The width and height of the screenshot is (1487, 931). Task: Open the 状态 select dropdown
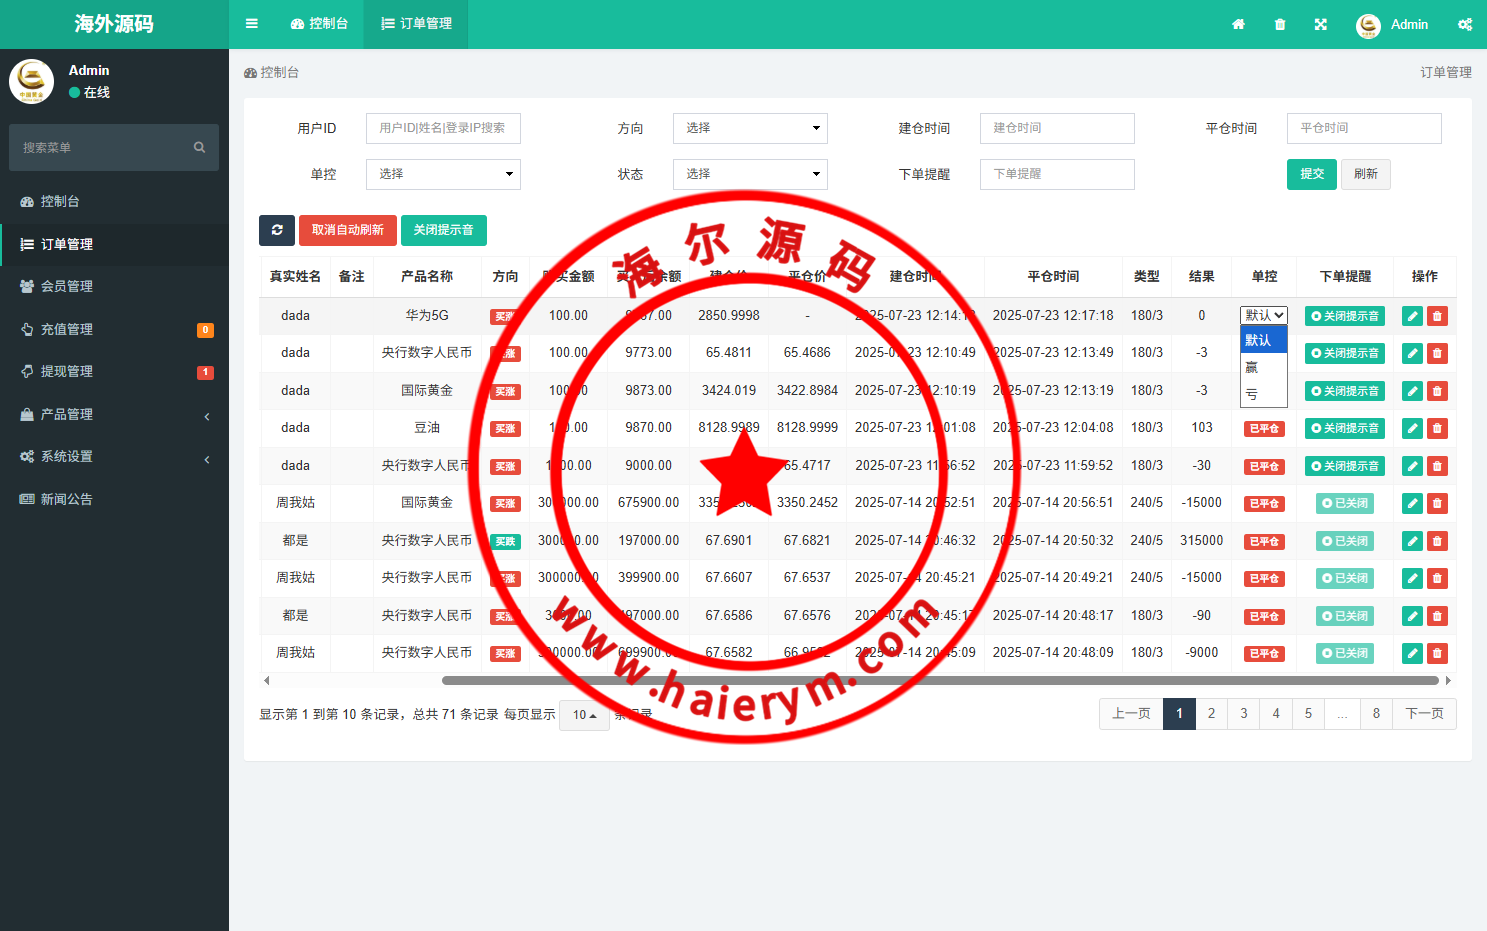pos(750,174)
